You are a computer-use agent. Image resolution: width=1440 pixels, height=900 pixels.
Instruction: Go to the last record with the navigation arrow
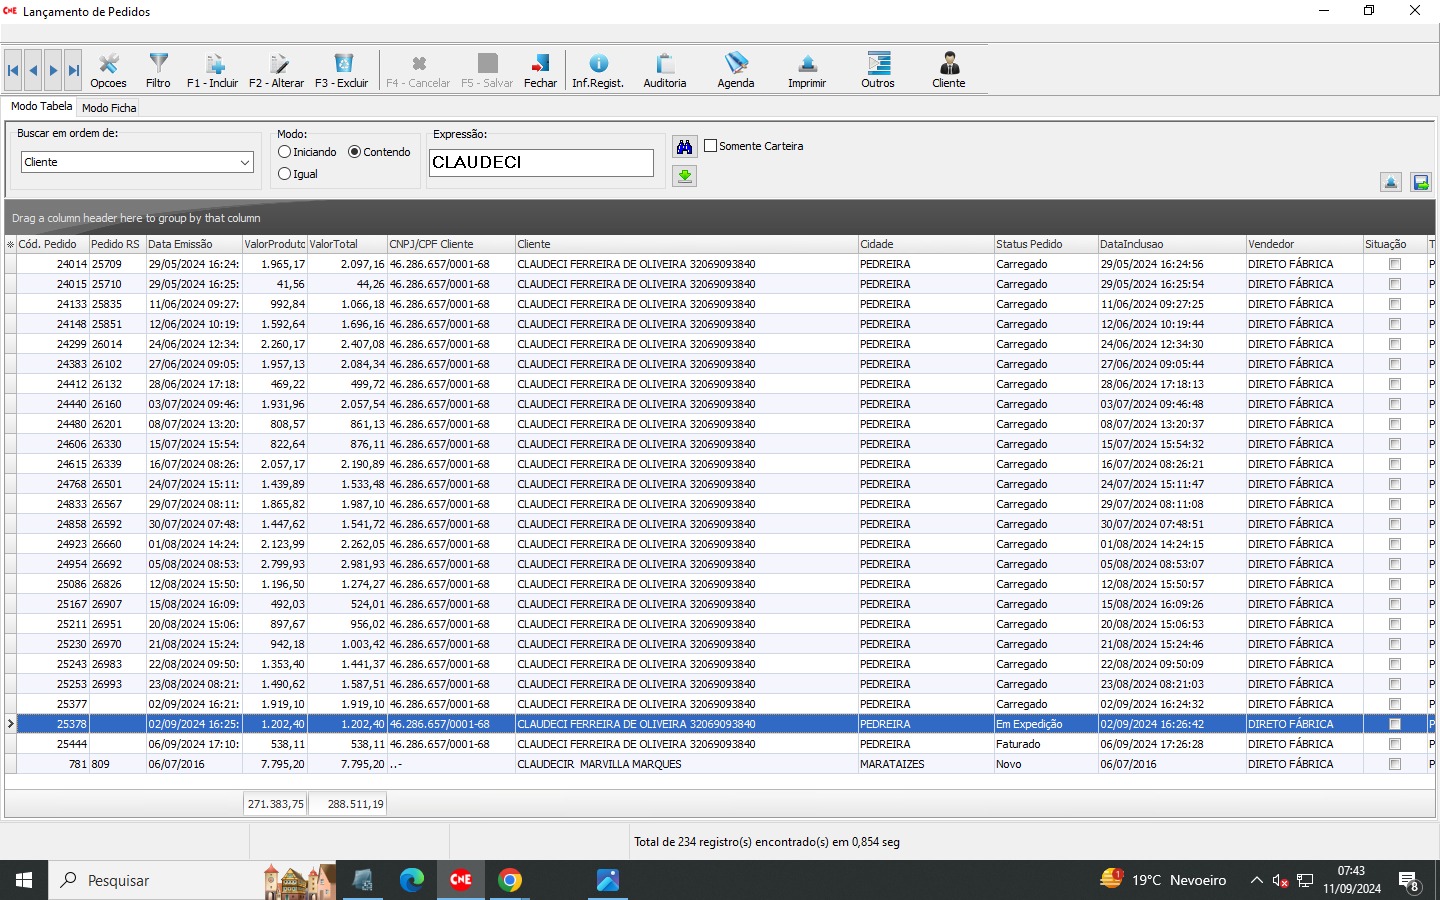click(73, 71)
